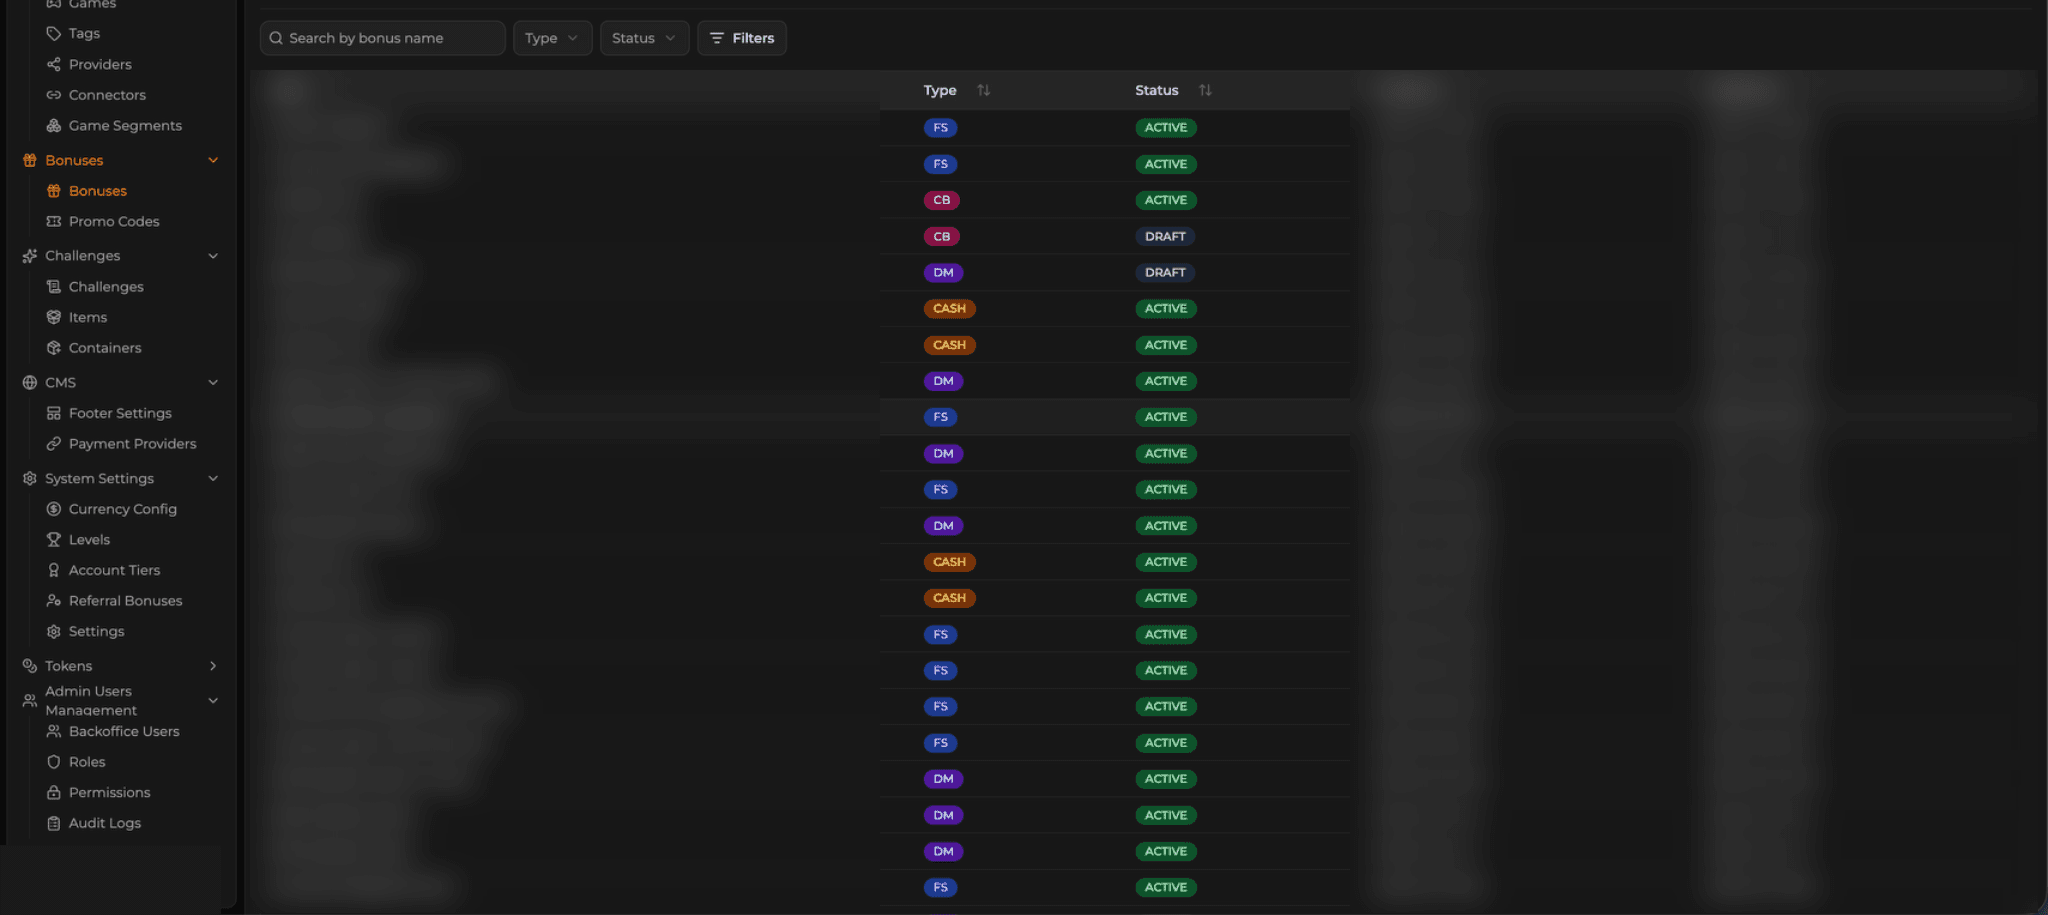Click Permissions in the sidebar
This screenshot has width=2048, height=915.
click(109, 793)
